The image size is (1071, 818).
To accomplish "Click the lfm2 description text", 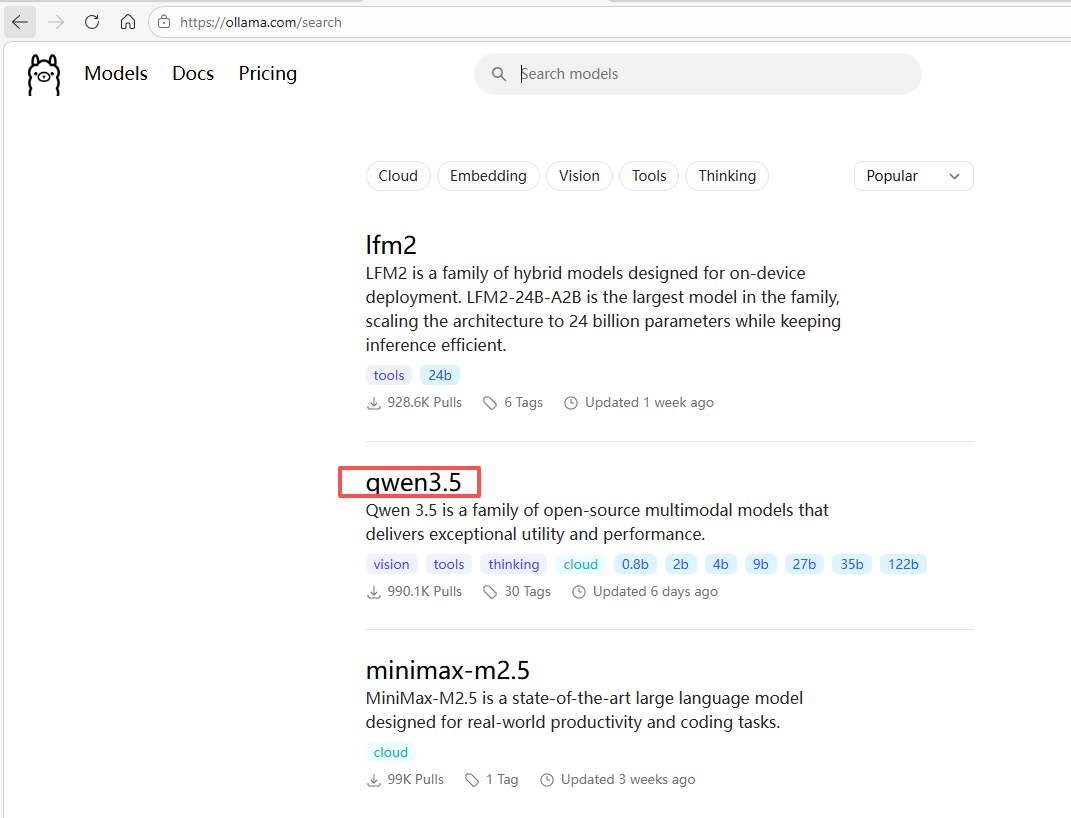I will [603, 309].
